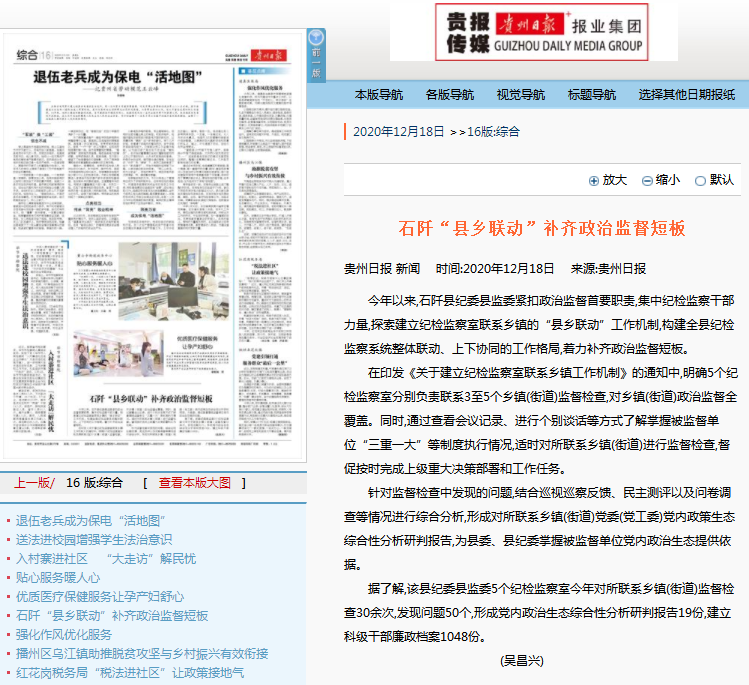
Task: Click the orange article title 石阡“县乡联动”补齐政治监督短板
Action: tap(542, 228)
